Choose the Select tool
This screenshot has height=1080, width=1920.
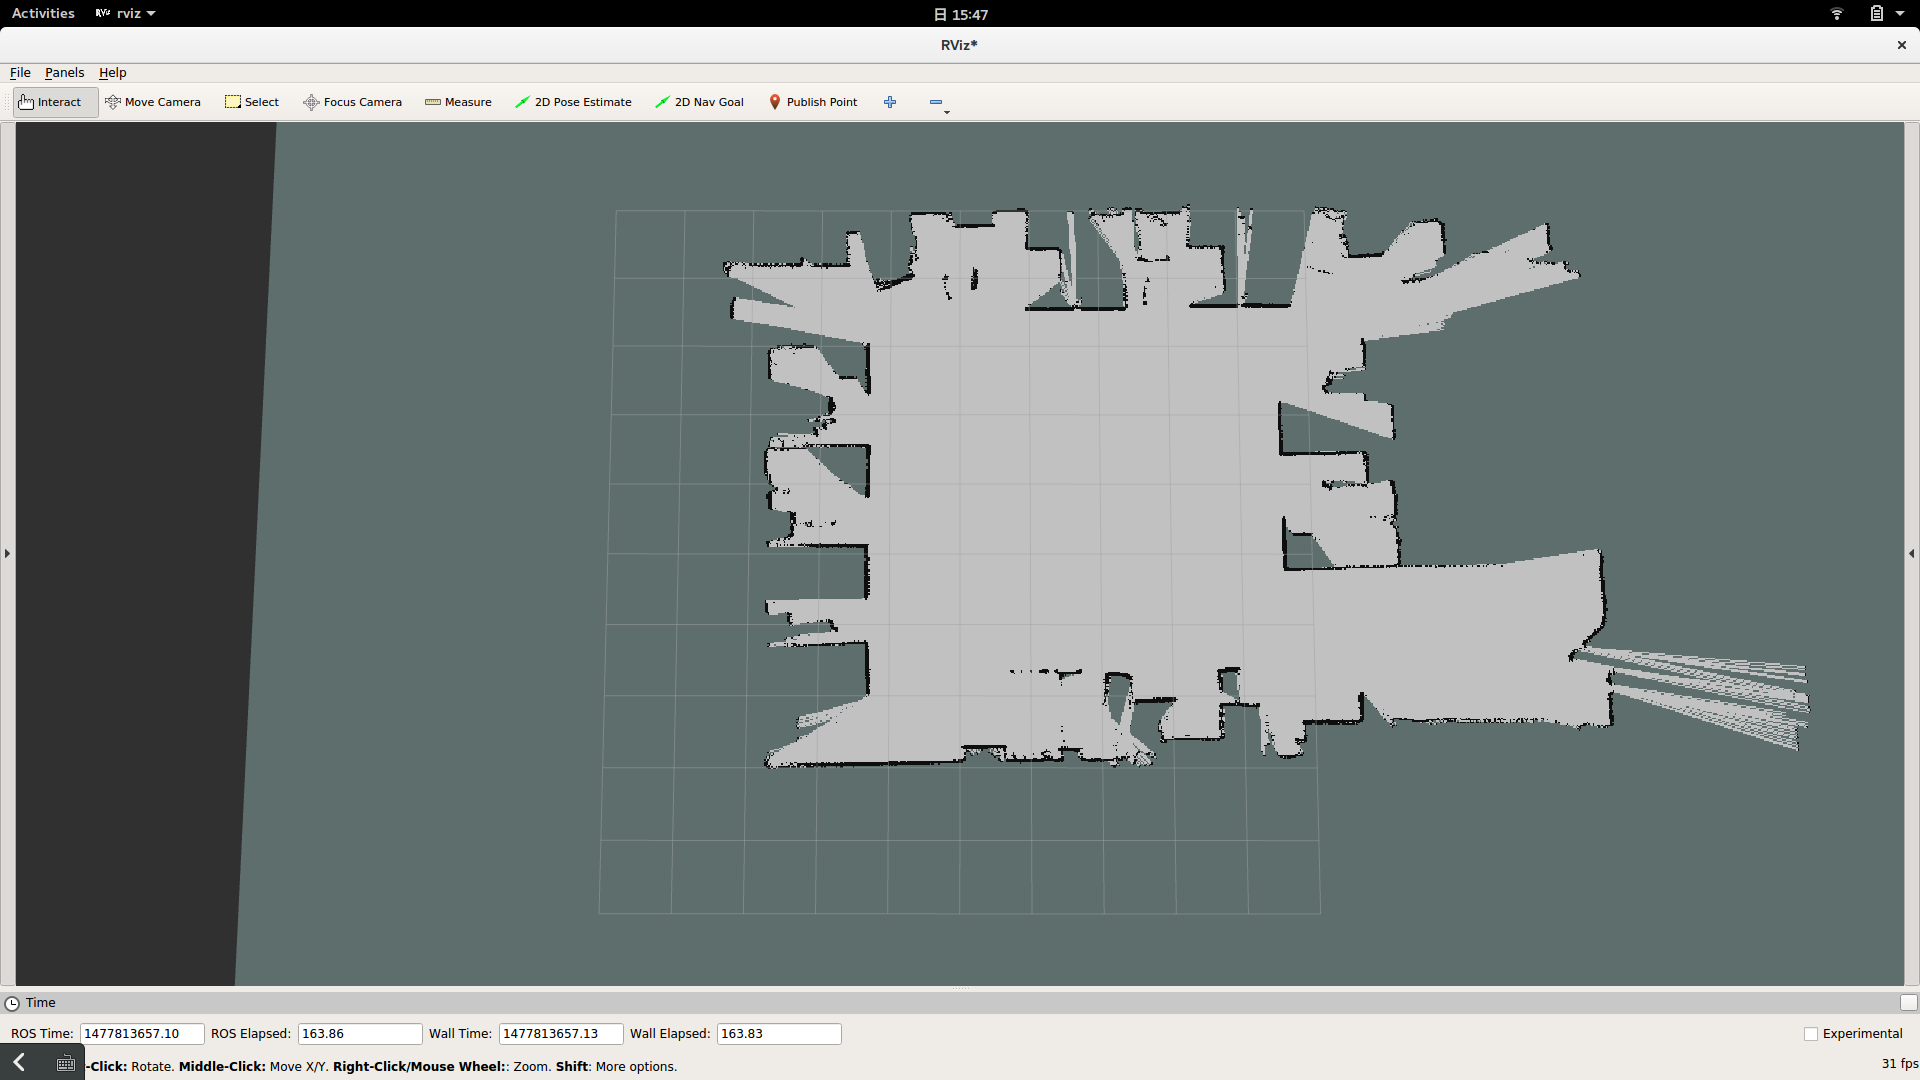[252, 102]
